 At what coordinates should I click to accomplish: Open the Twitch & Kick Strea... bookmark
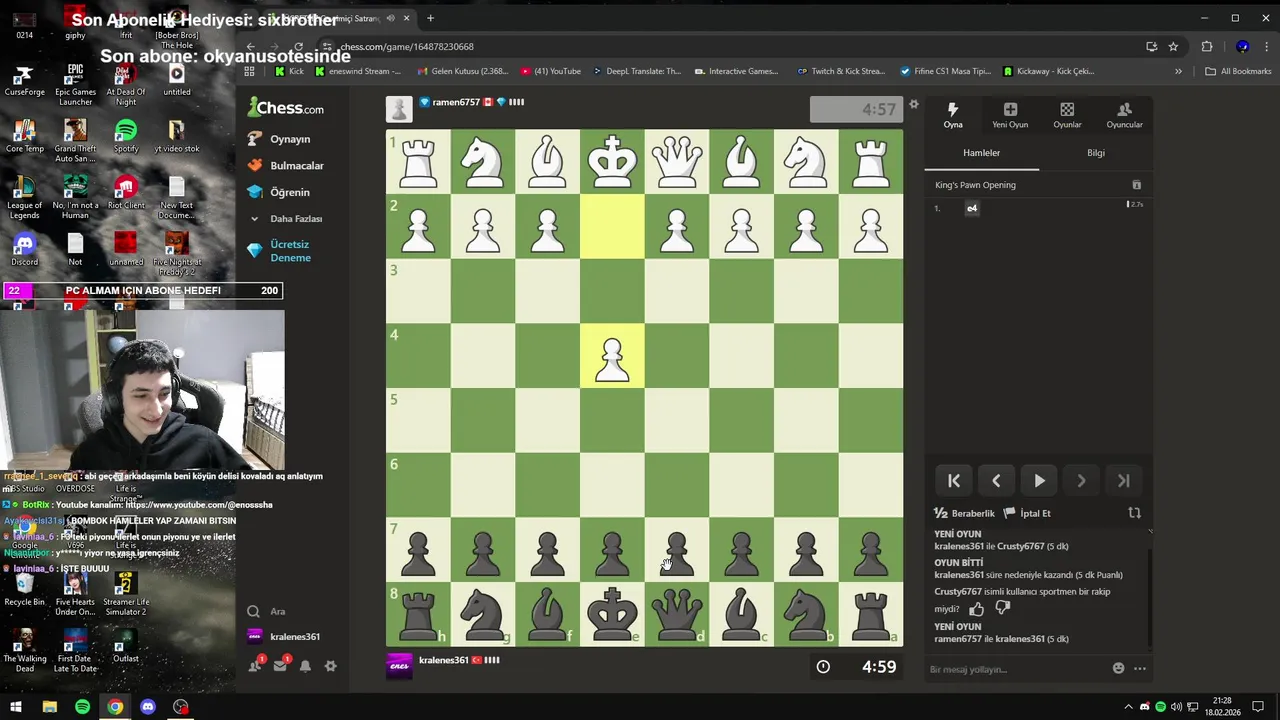point(841,71)
